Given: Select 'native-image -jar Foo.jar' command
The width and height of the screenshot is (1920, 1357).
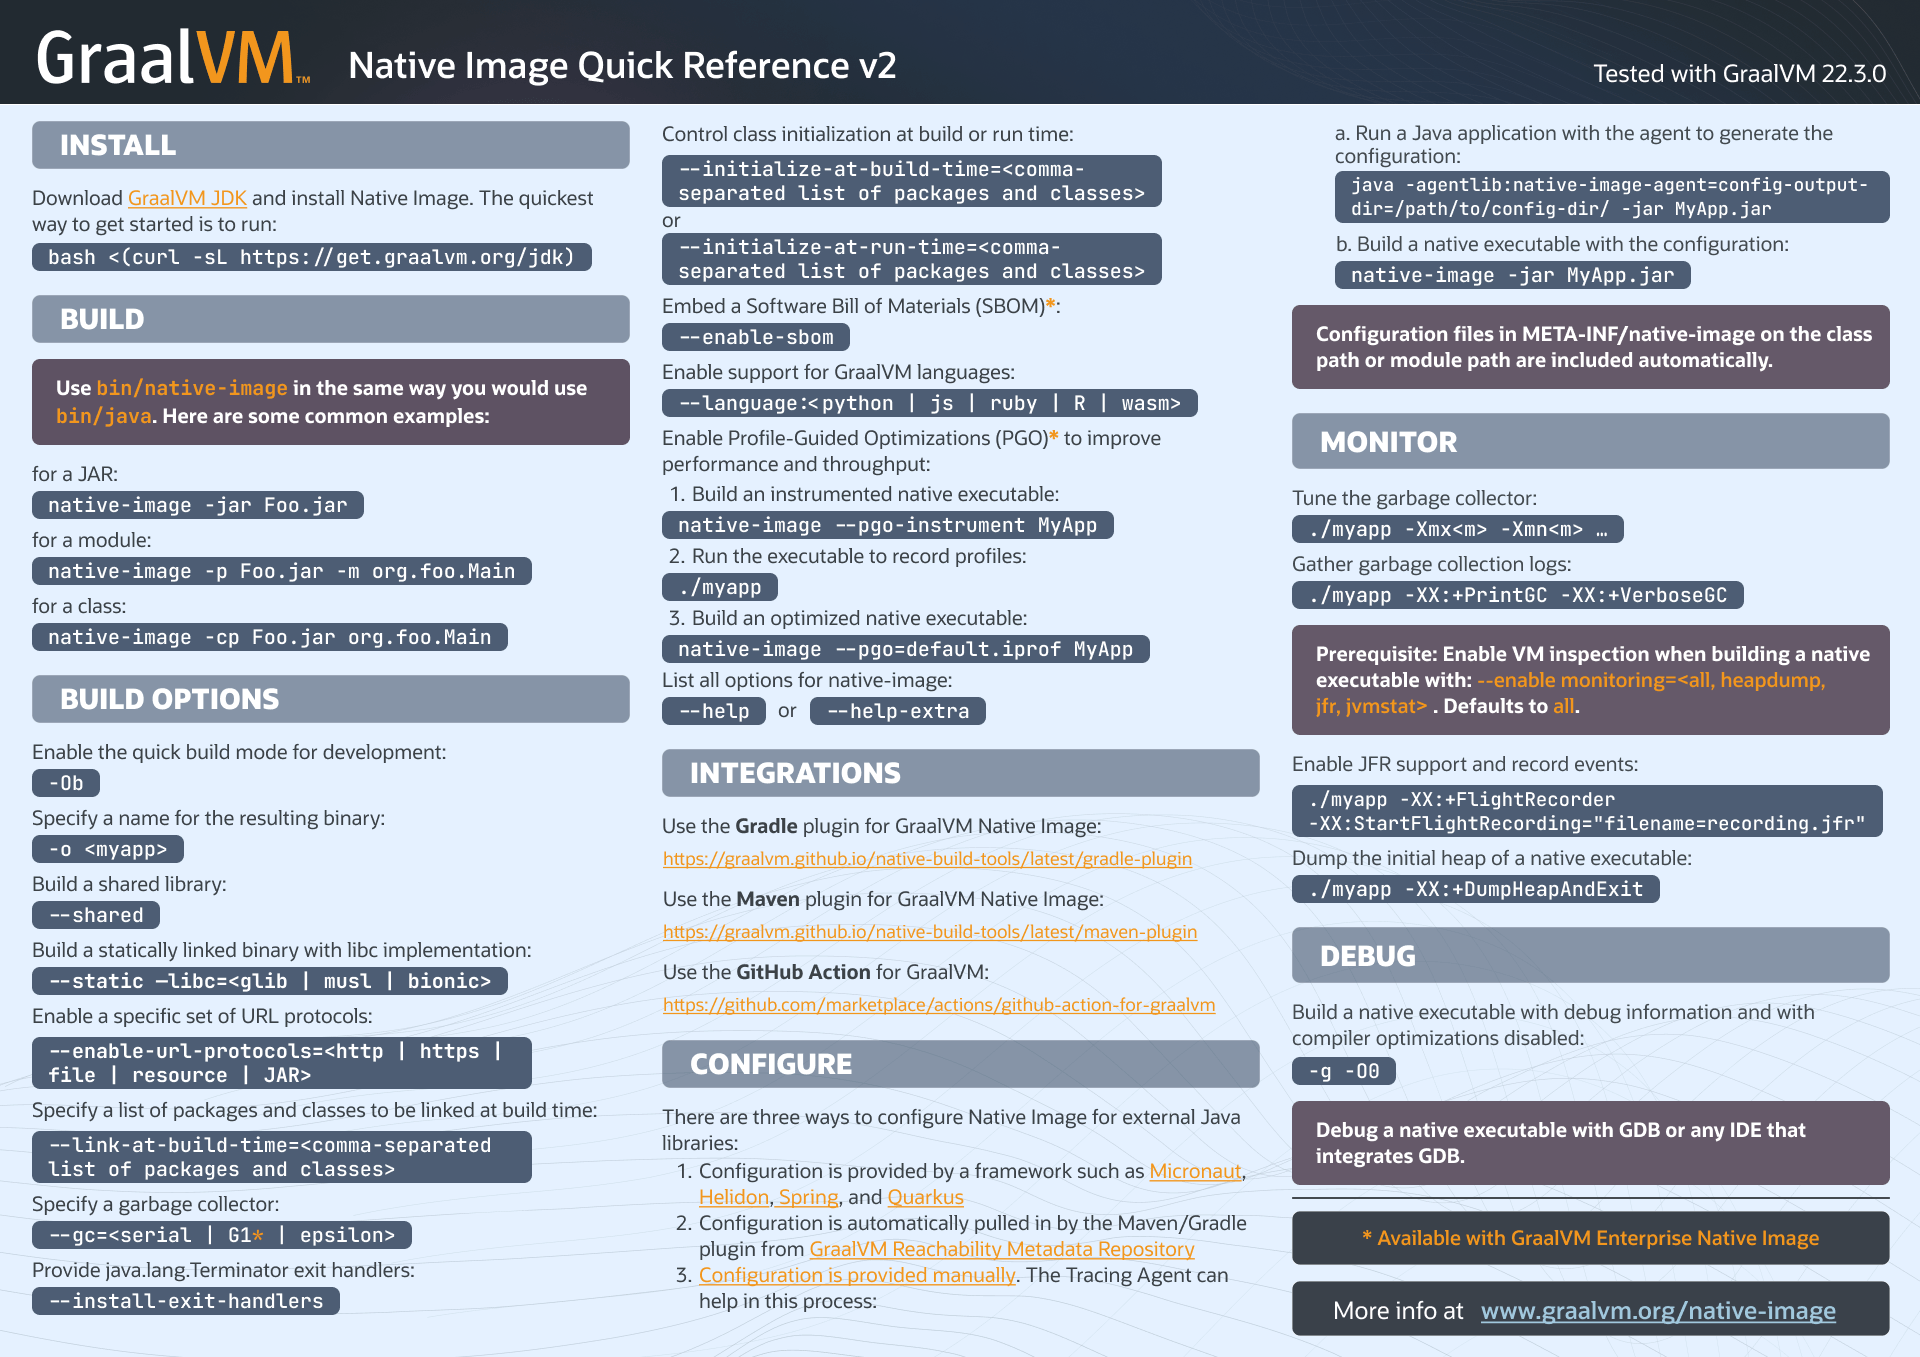Looking at the screenshot, I should [x=198, y=505].
